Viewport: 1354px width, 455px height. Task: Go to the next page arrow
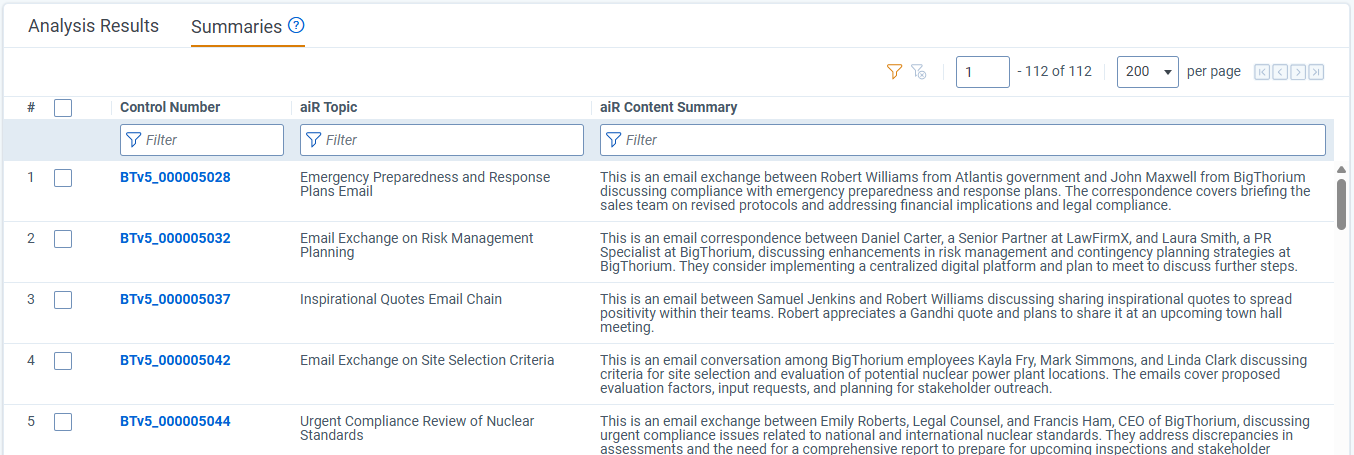click(1298, 72)
